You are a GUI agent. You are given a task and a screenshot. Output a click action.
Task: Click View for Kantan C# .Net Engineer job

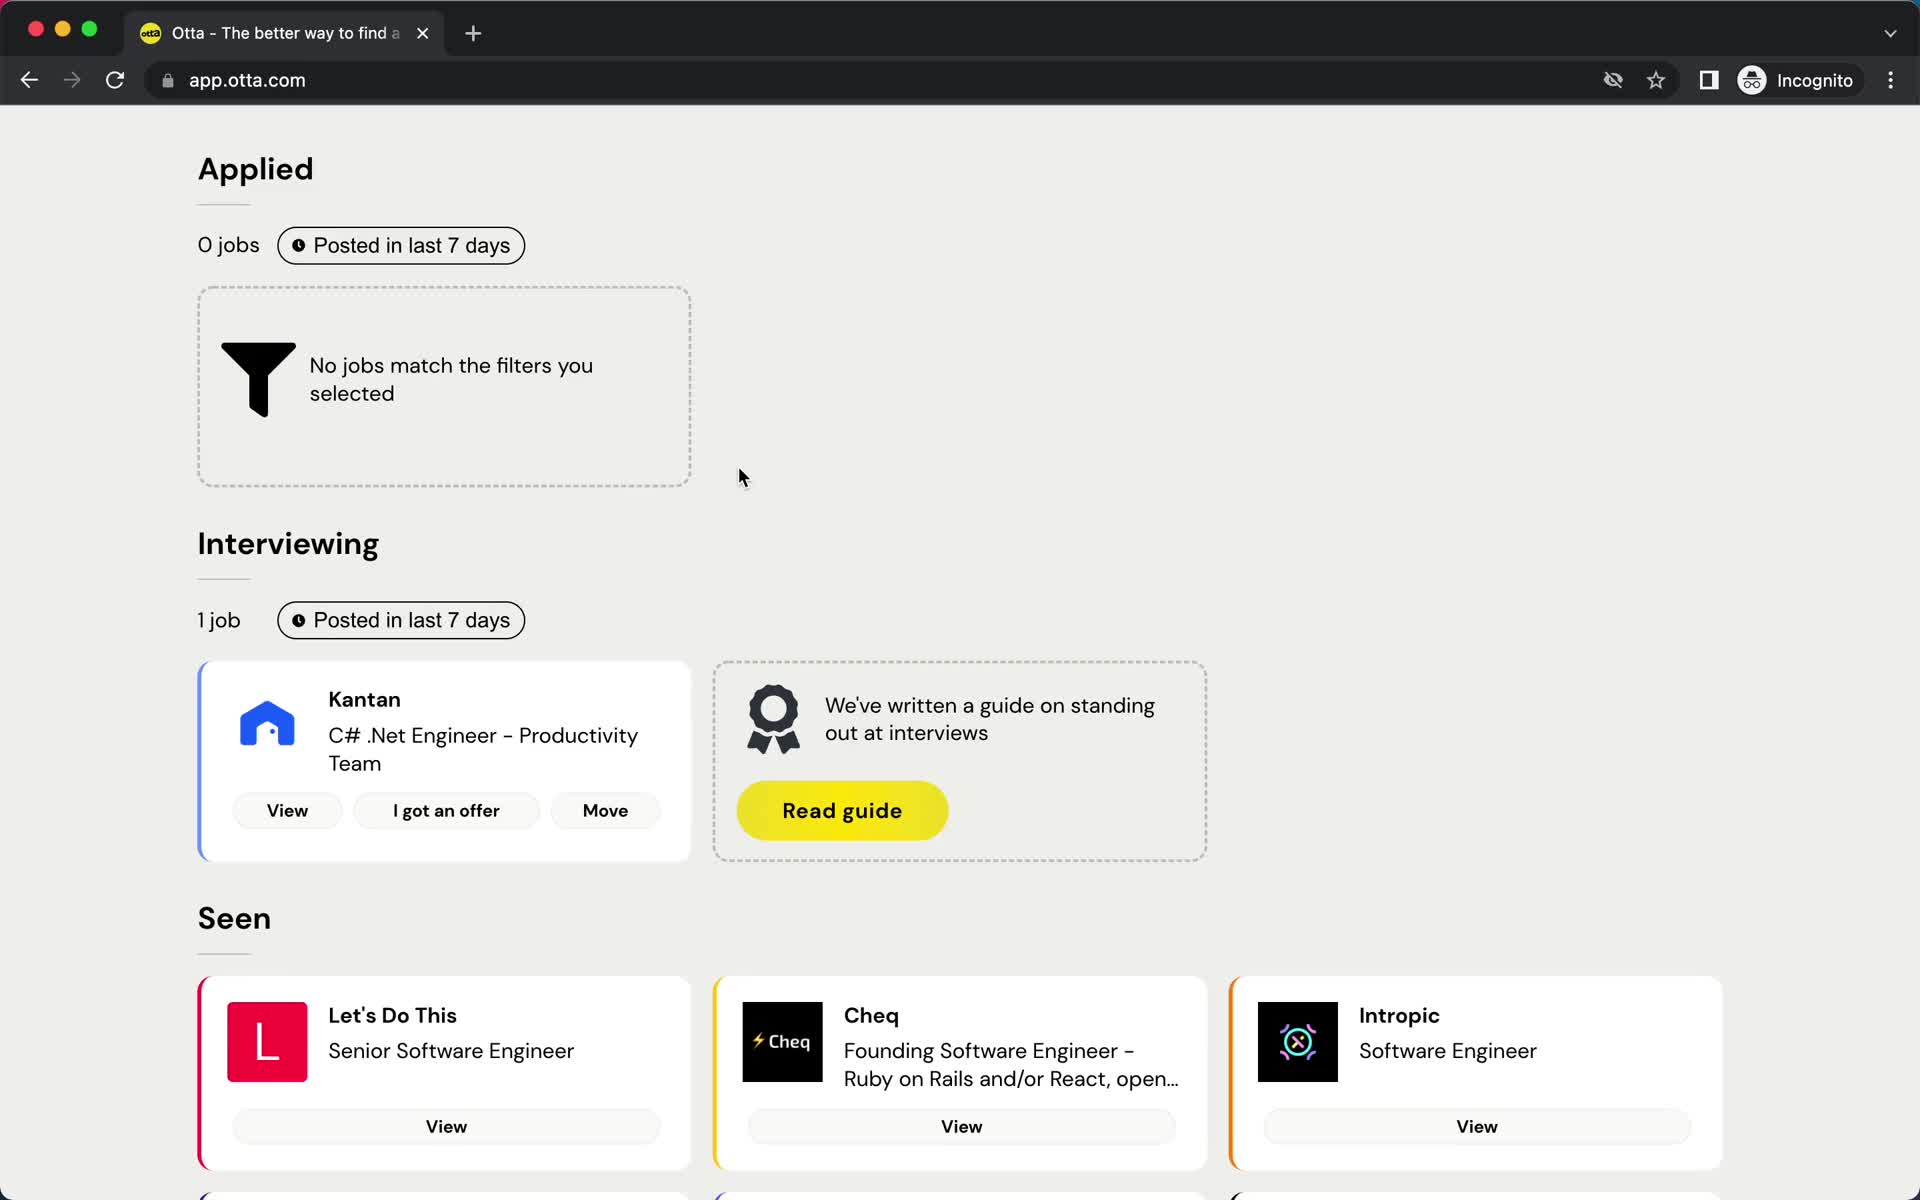click(x=286, y=809)
